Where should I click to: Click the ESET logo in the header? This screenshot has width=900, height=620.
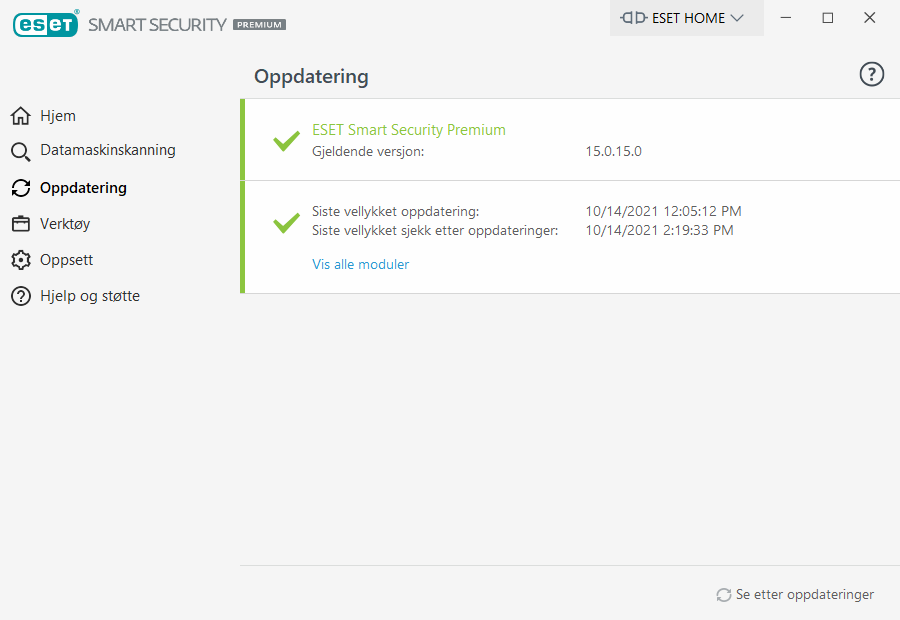click(46, 24)
